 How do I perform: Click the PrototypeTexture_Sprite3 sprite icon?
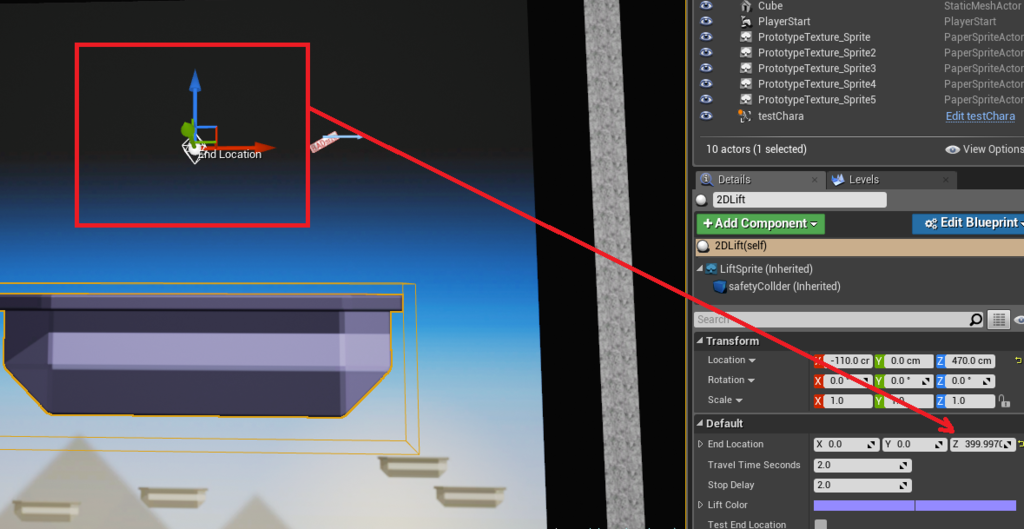(x=745, y=69)
